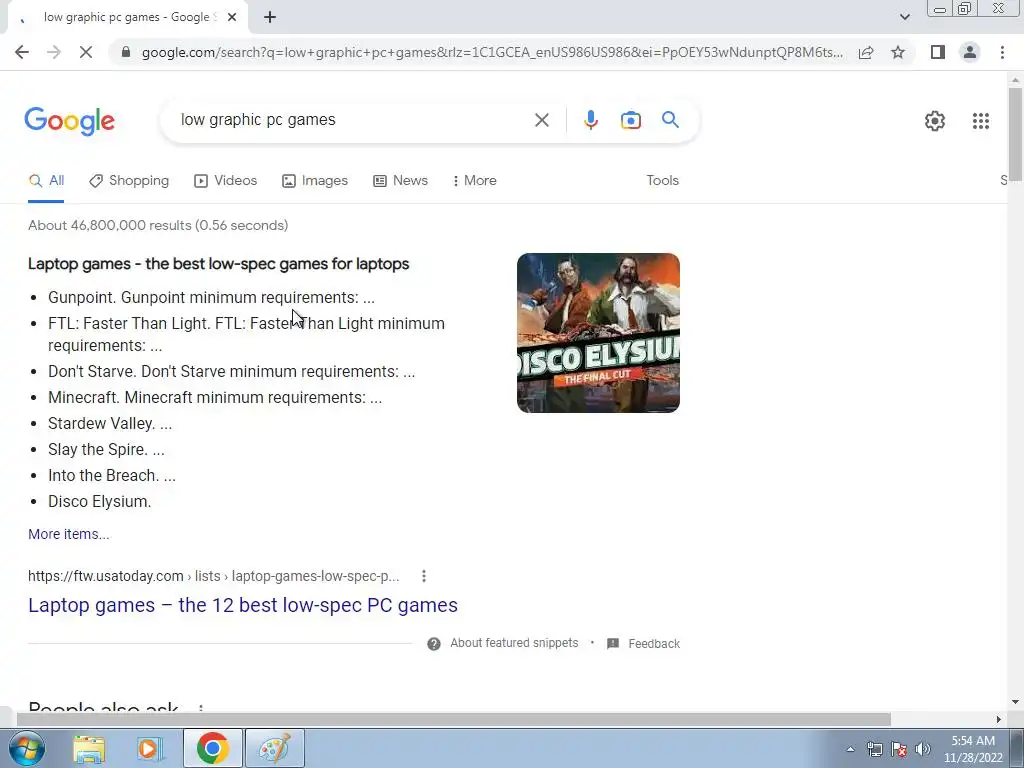Launch Windows Media Player from taskbar

[x=150, y=748]
